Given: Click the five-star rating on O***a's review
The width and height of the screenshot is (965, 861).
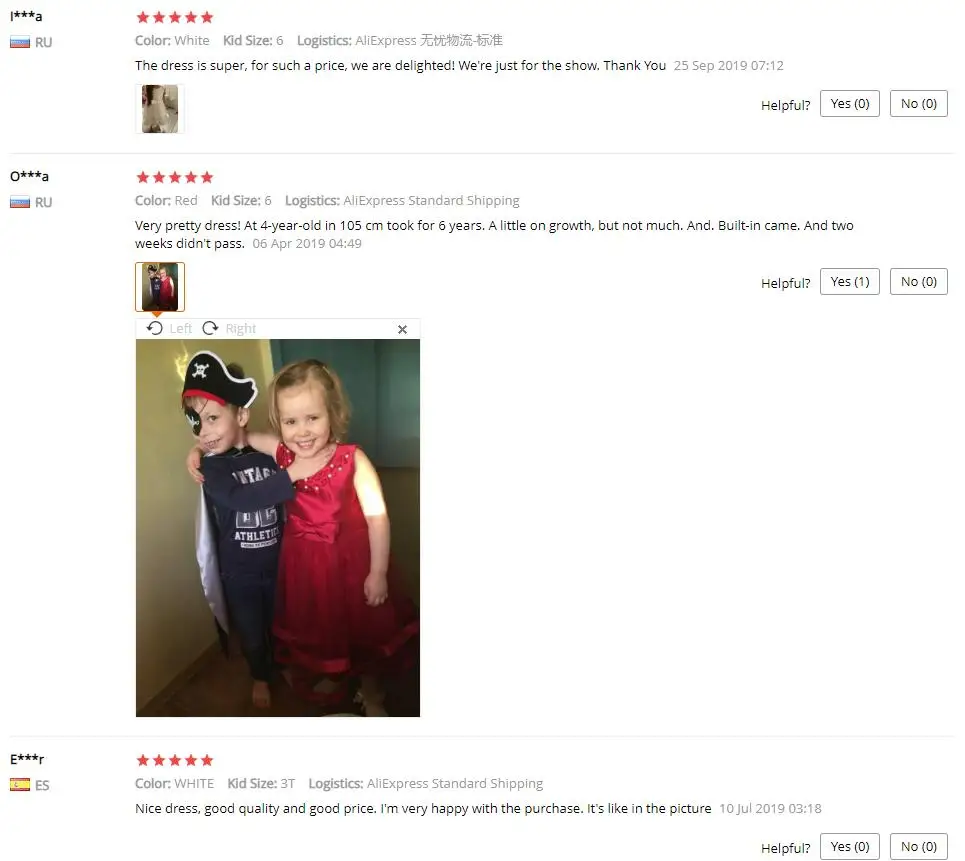Looking at the screenshot, I should [175, 177].
